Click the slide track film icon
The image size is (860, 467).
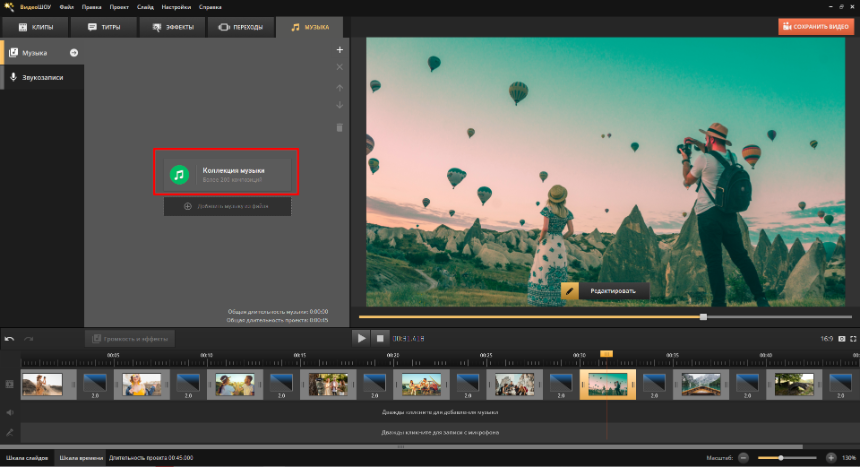[x=9, y=384]
